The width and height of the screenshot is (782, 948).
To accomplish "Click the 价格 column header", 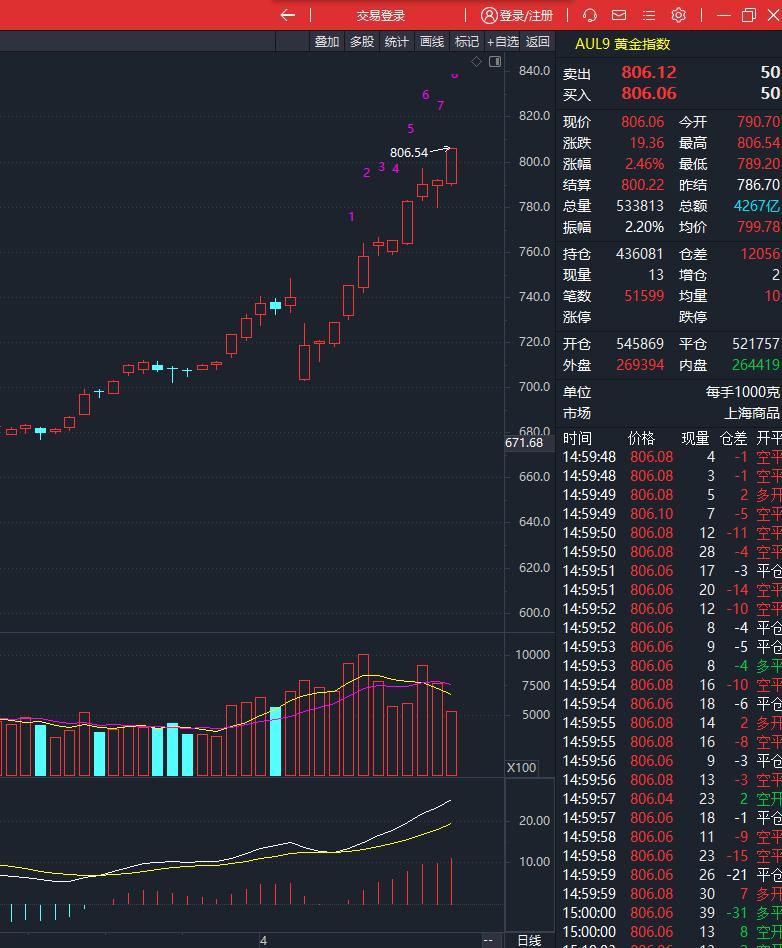I will (x=642, y=438).
